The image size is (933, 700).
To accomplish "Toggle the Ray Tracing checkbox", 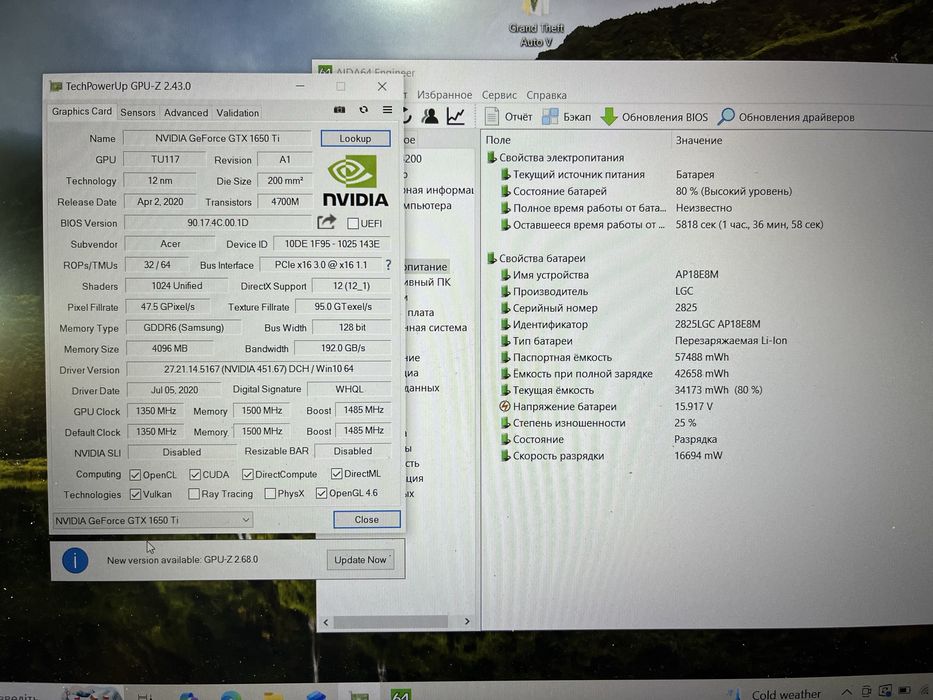I will click(193, 494).
